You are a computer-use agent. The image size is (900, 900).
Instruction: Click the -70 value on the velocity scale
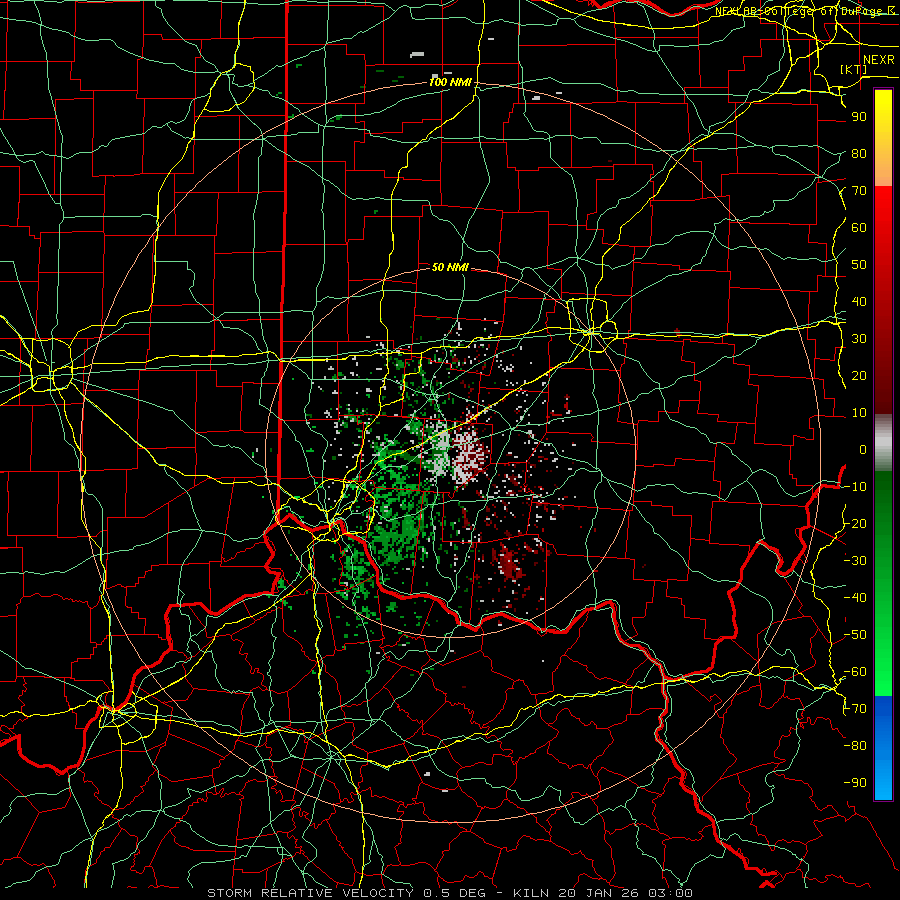point(855,709)
